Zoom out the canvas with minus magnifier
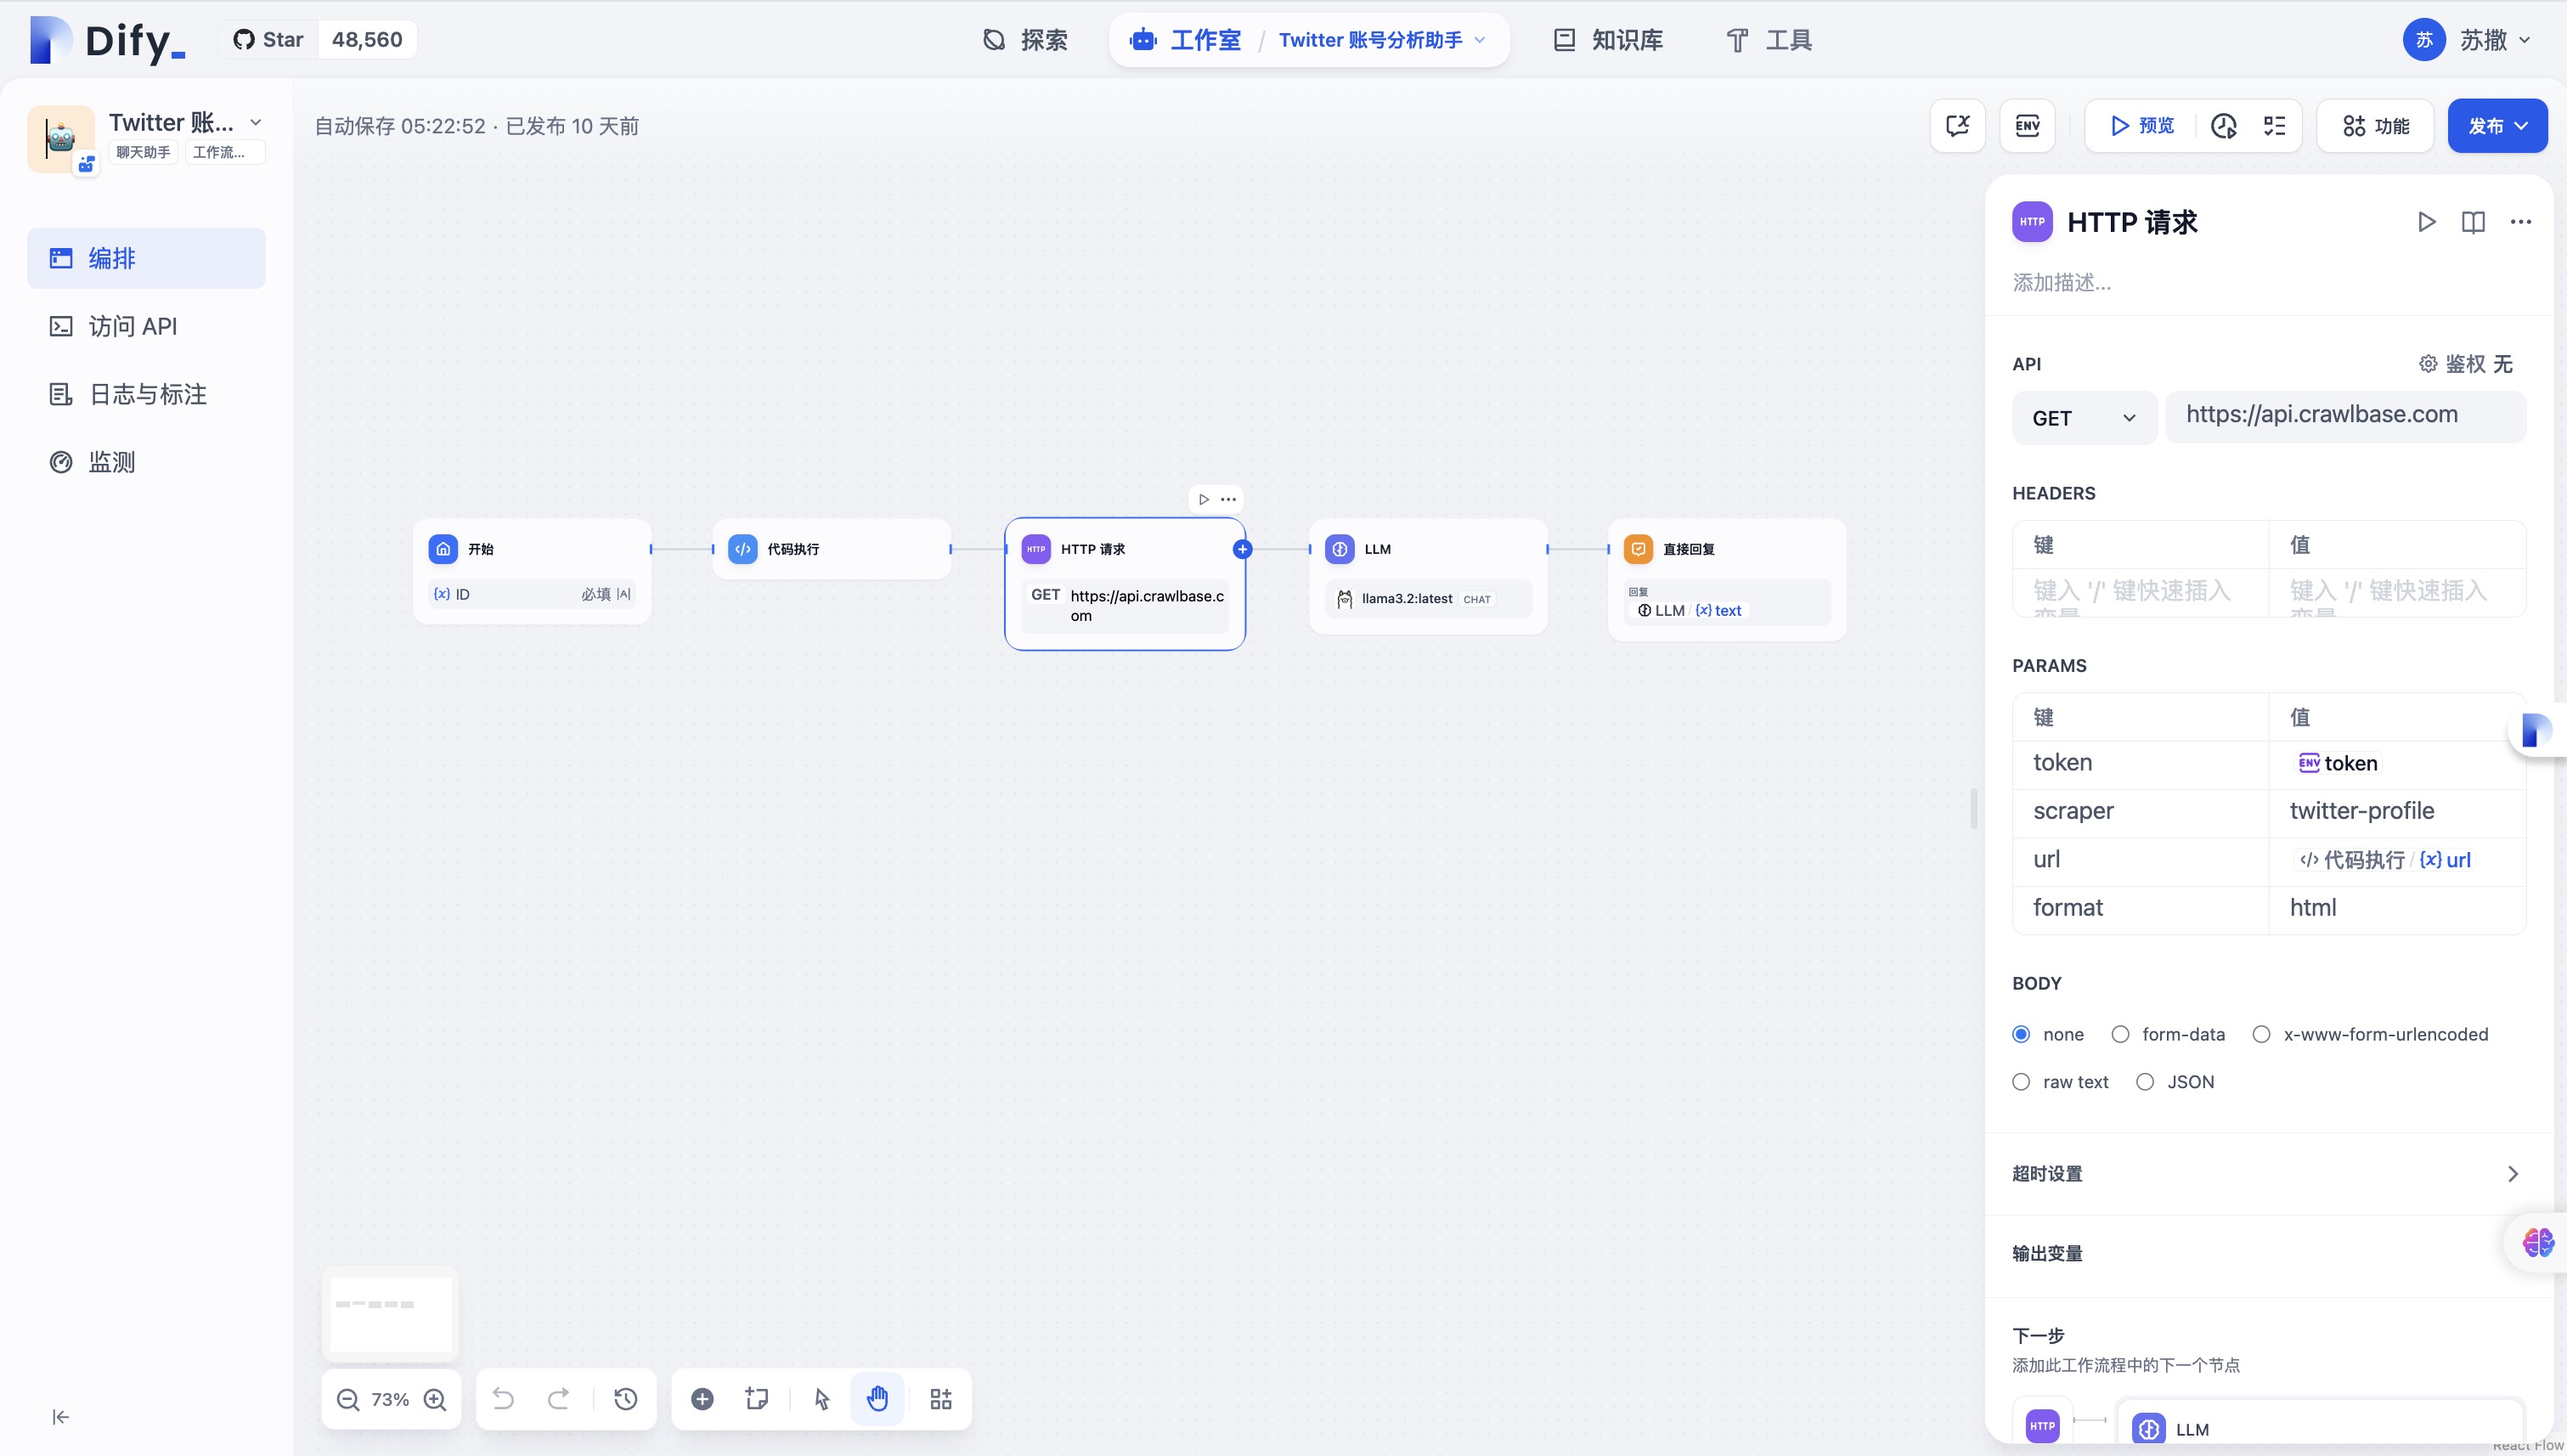 pyautogui.click(x=347, y=1399)
